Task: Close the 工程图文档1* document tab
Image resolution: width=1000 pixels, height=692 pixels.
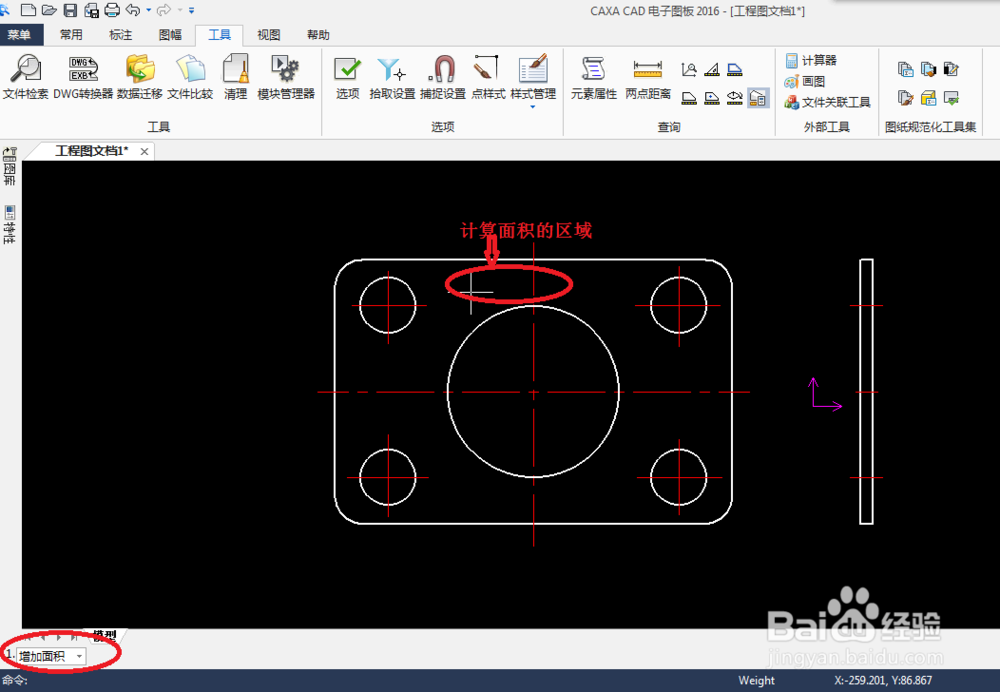Action: coord(144,152)
